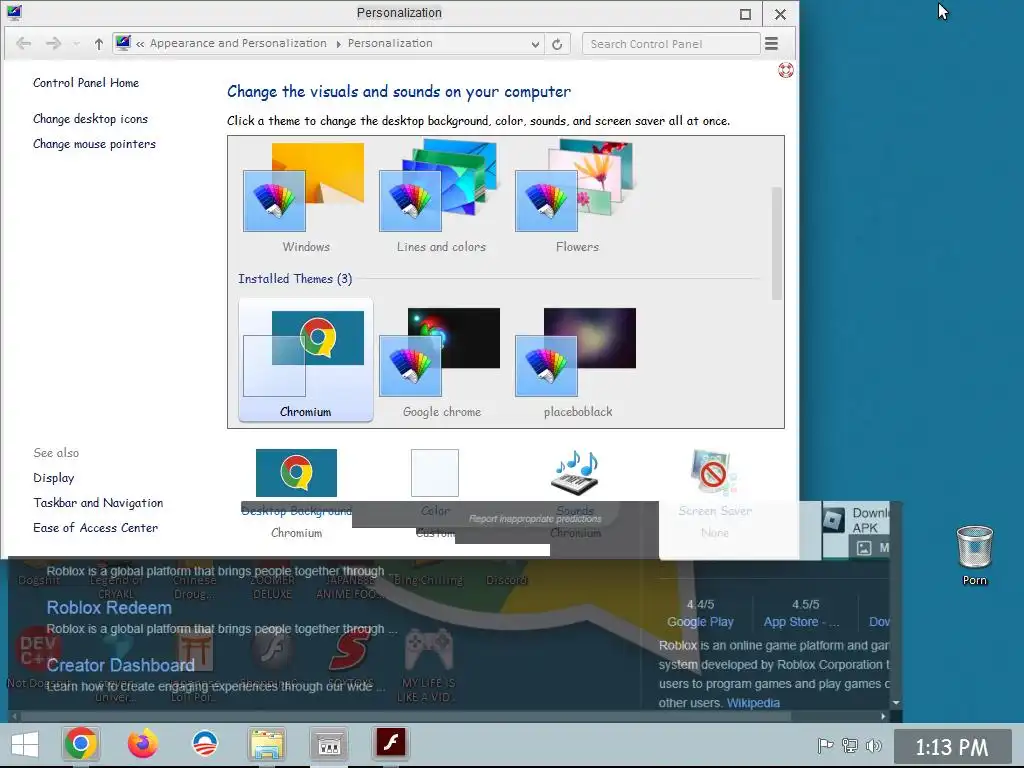Viewport: 1024px width, 768px height.
Task: Click the 1:13 PM clock
Action: pos(952,746)
